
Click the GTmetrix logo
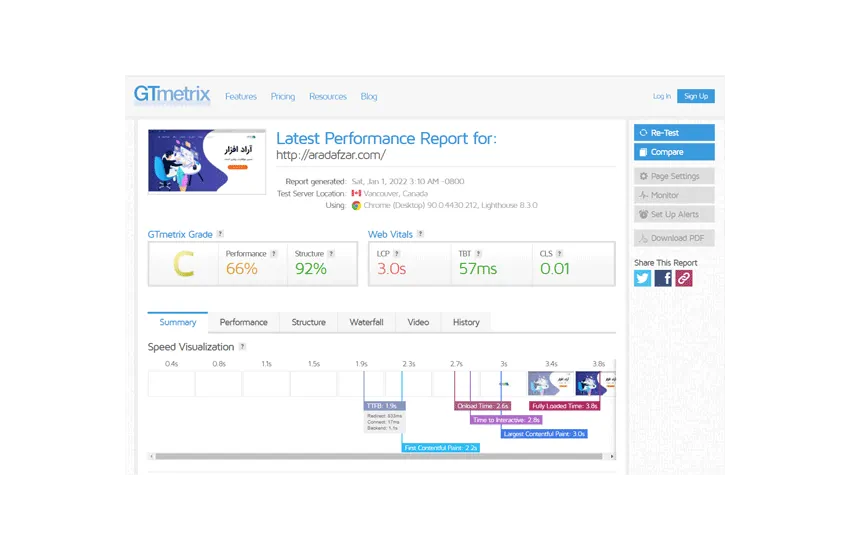pos(172,95)
